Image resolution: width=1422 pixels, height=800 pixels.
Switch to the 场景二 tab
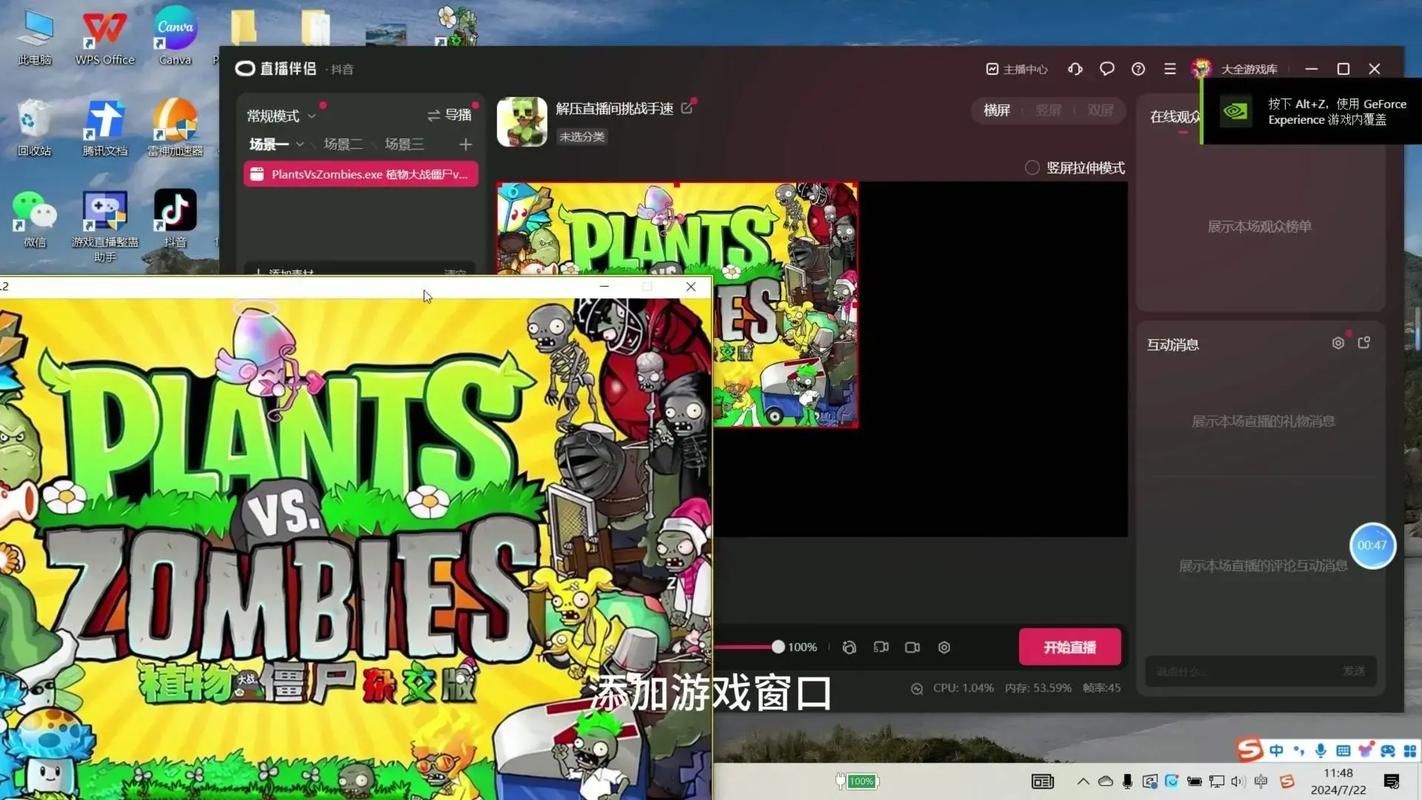(343, 144)
